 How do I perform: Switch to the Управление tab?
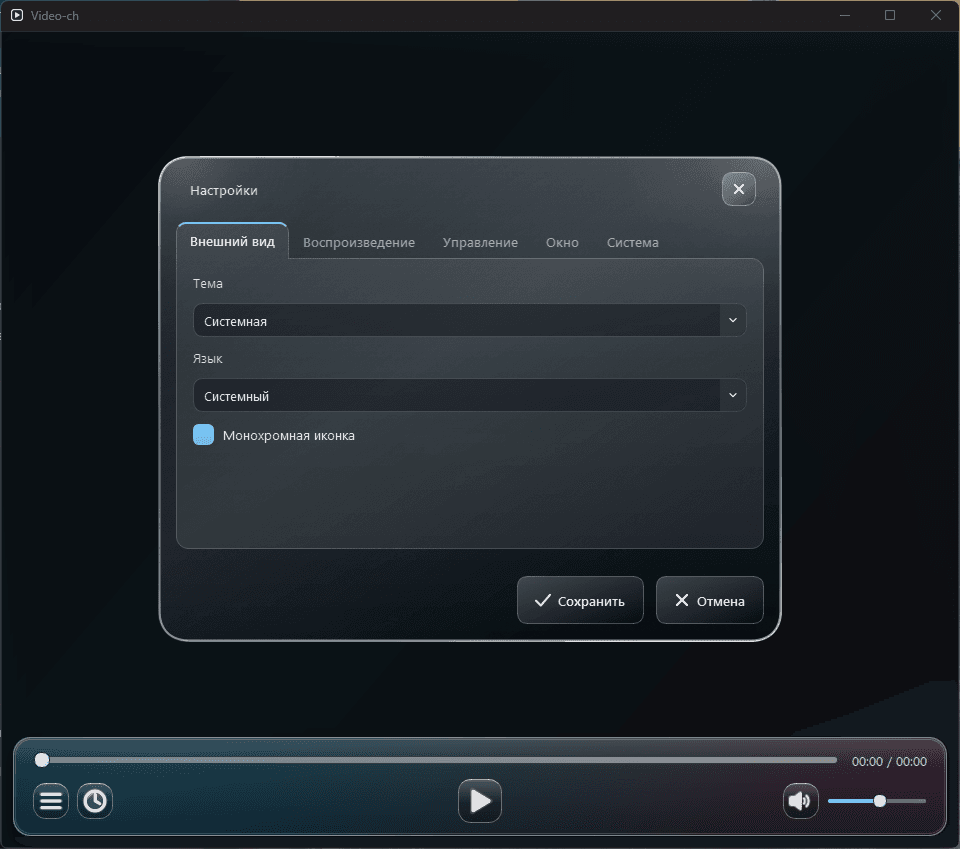(480, 242)
